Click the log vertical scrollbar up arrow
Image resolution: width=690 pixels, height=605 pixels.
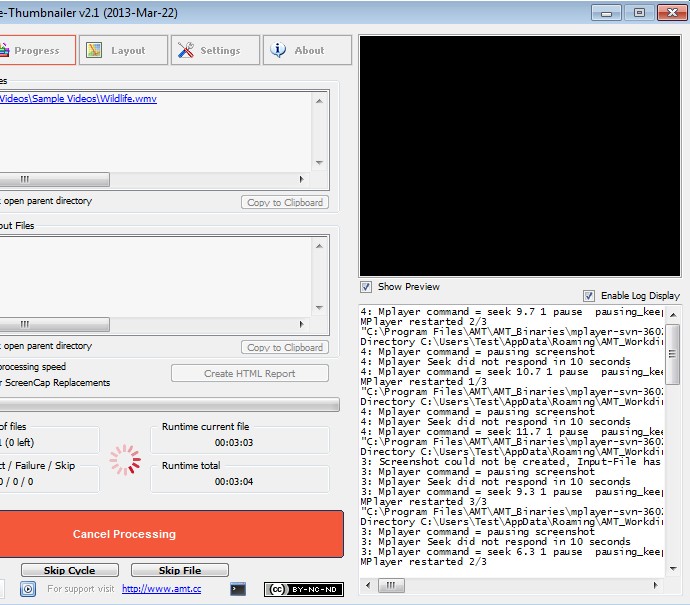click(x=673, y=315)
